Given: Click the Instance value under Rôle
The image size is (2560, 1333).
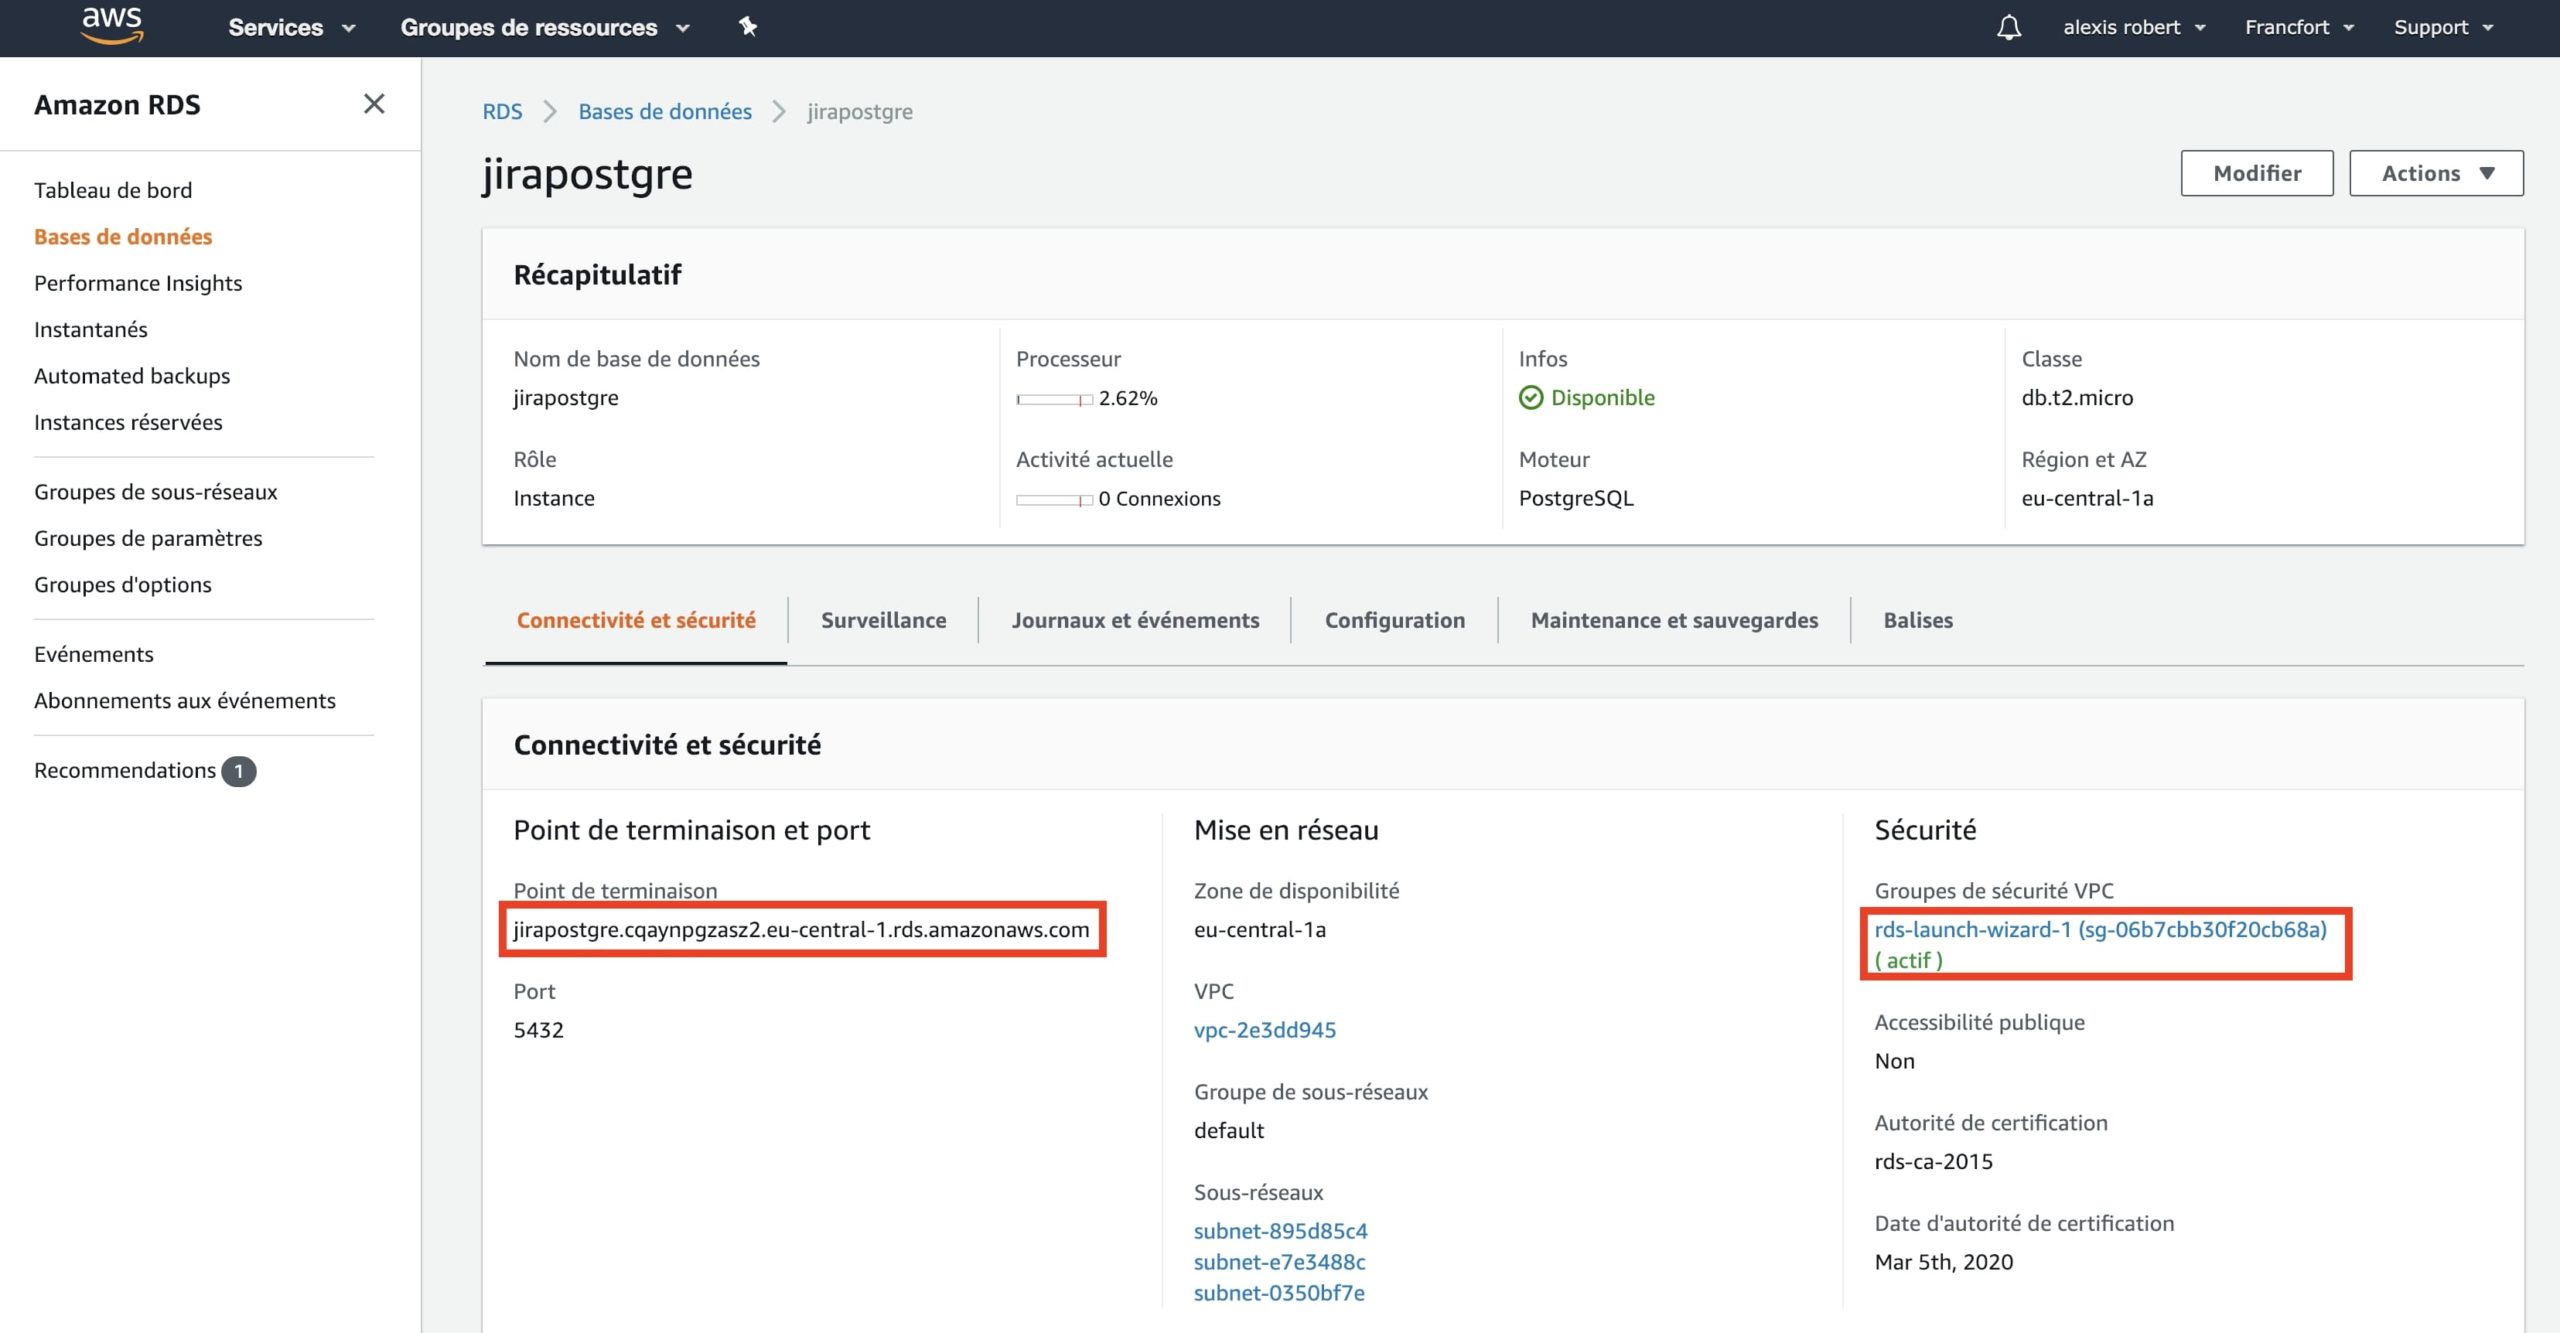Looking at the screenshot, I should (554, 498).
